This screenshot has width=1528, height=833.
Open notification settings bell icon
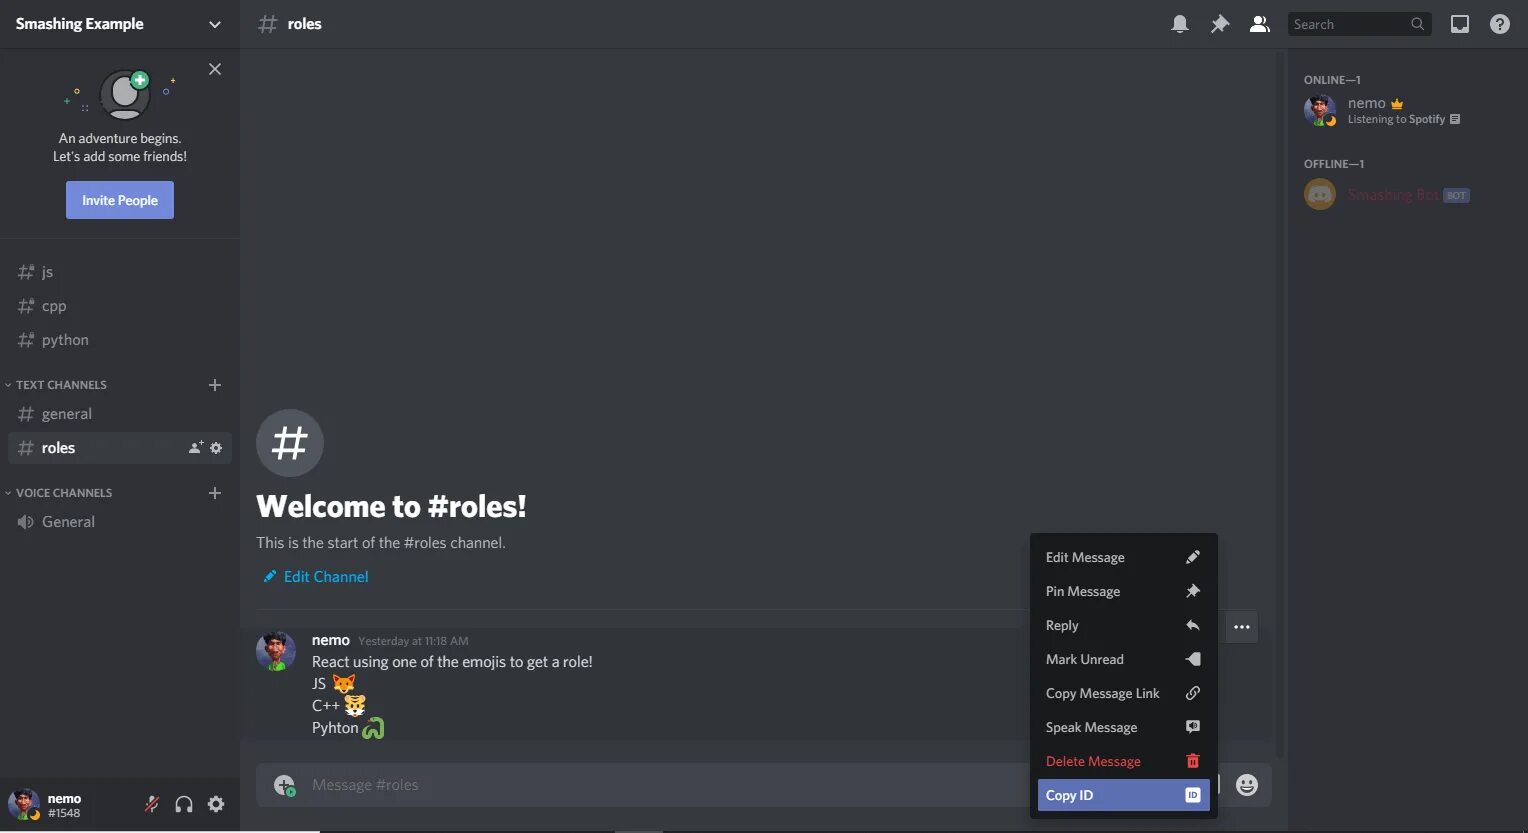pyautogui.click(x=1180, y=24)
